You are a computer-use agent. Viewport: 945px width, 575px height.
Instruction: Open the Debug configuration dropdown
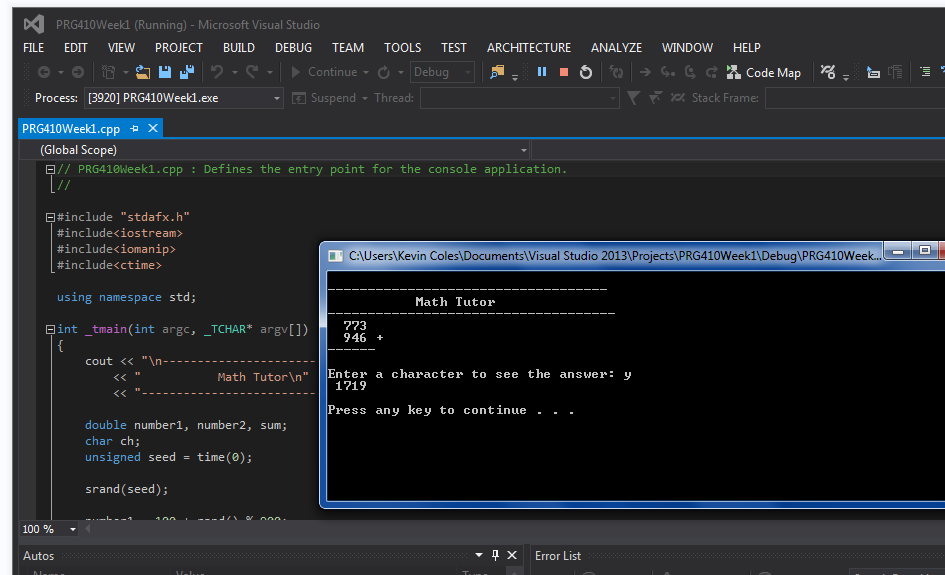(442, 72)
